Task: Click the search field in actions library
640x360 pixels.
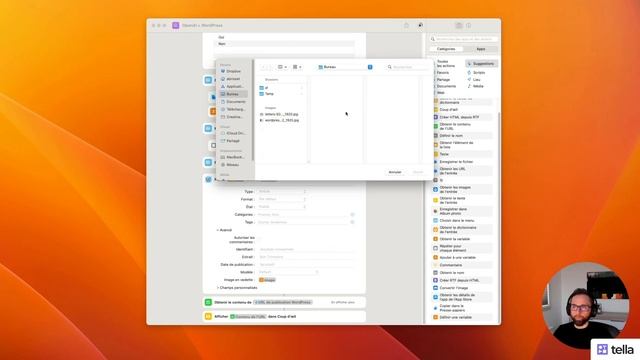Action: (x=464, y=39)
